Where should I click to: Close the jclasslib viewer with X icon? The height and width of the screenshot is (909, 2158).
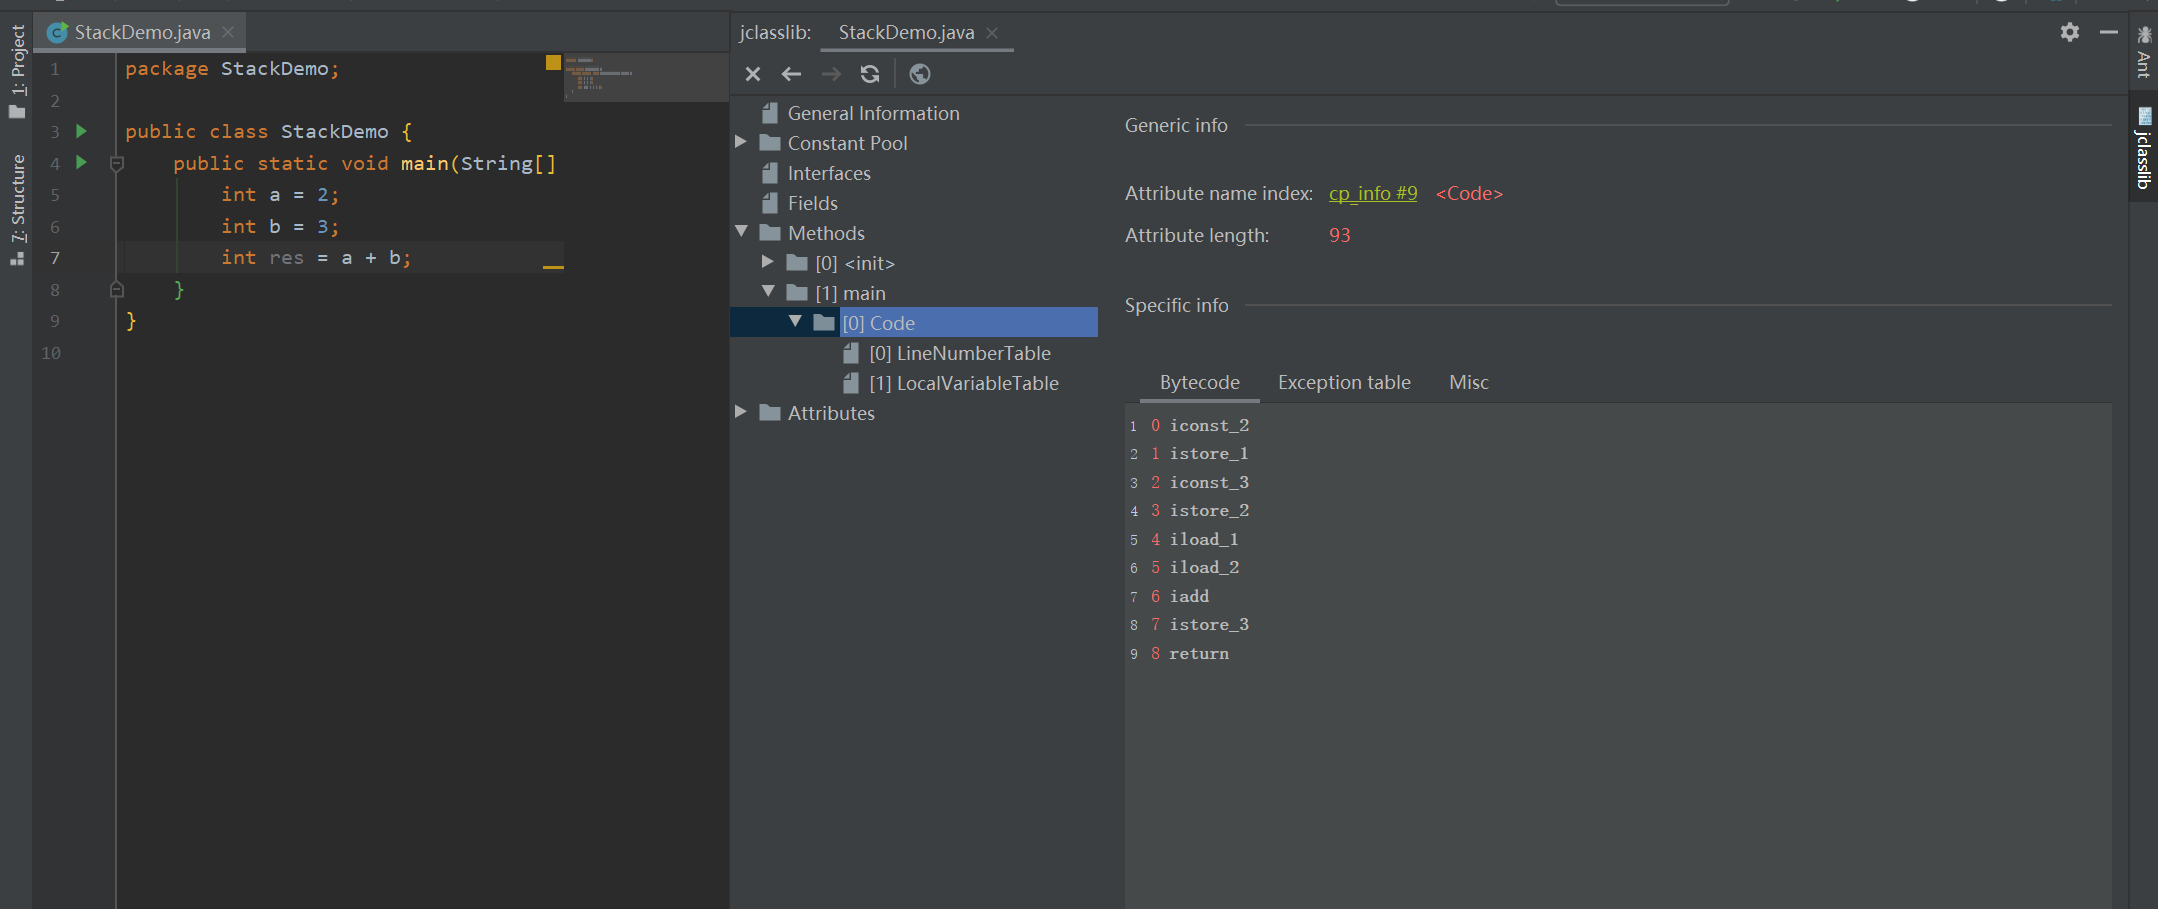coord(753,74)
